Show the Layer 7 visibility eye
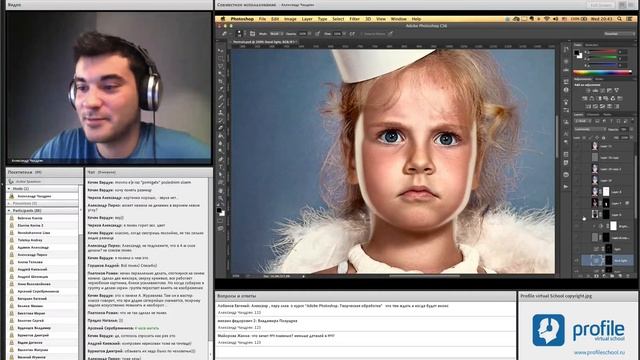Viewport: 640px width, 360px height. (x=576, y=203)
